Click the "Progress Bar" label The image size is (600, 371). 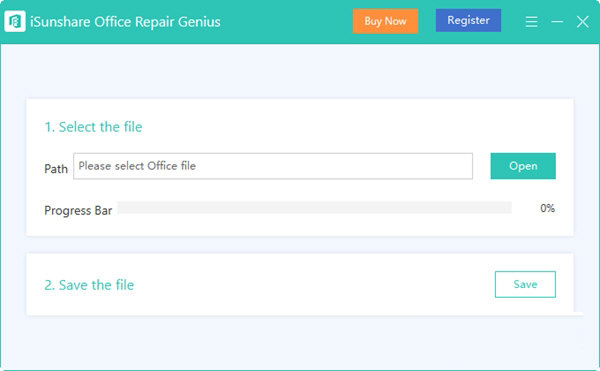[x=78, y=210]
